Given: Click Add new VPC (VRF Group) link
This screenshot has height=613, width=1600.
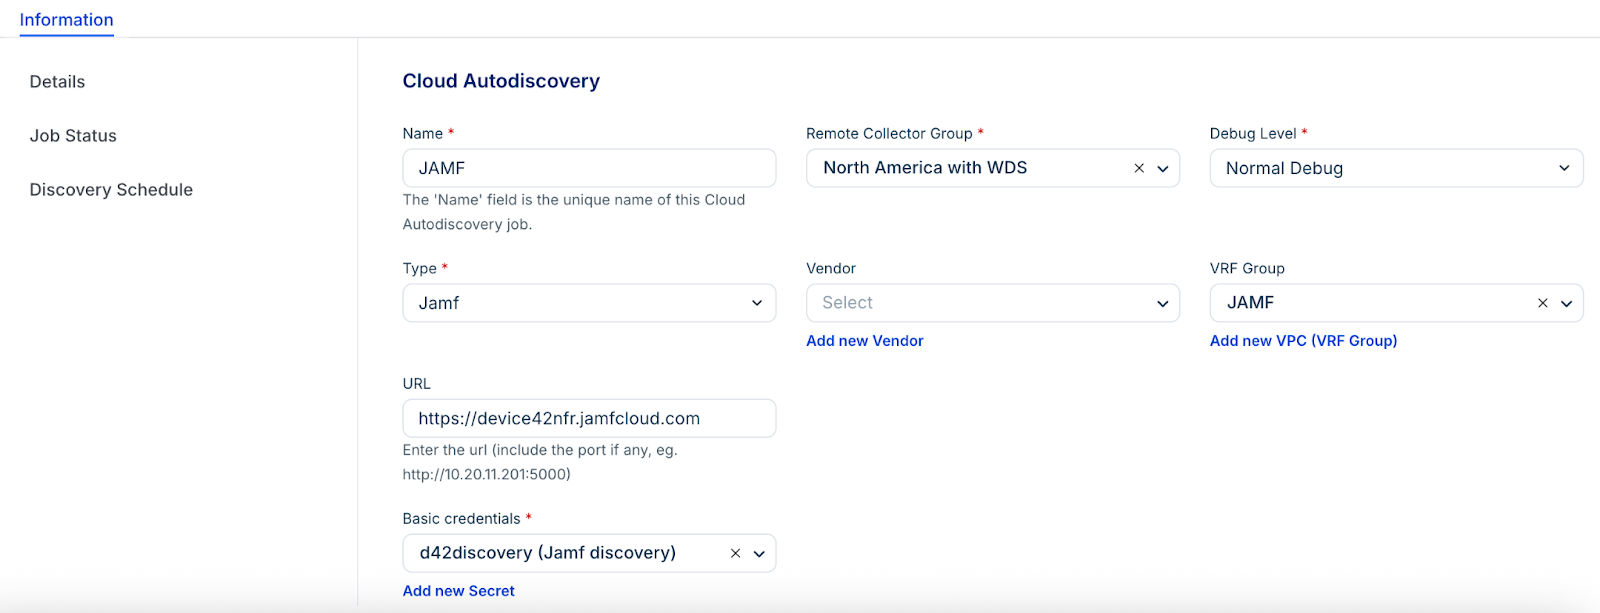Looking at the screenshot, I should click(x=1303, y=341).
